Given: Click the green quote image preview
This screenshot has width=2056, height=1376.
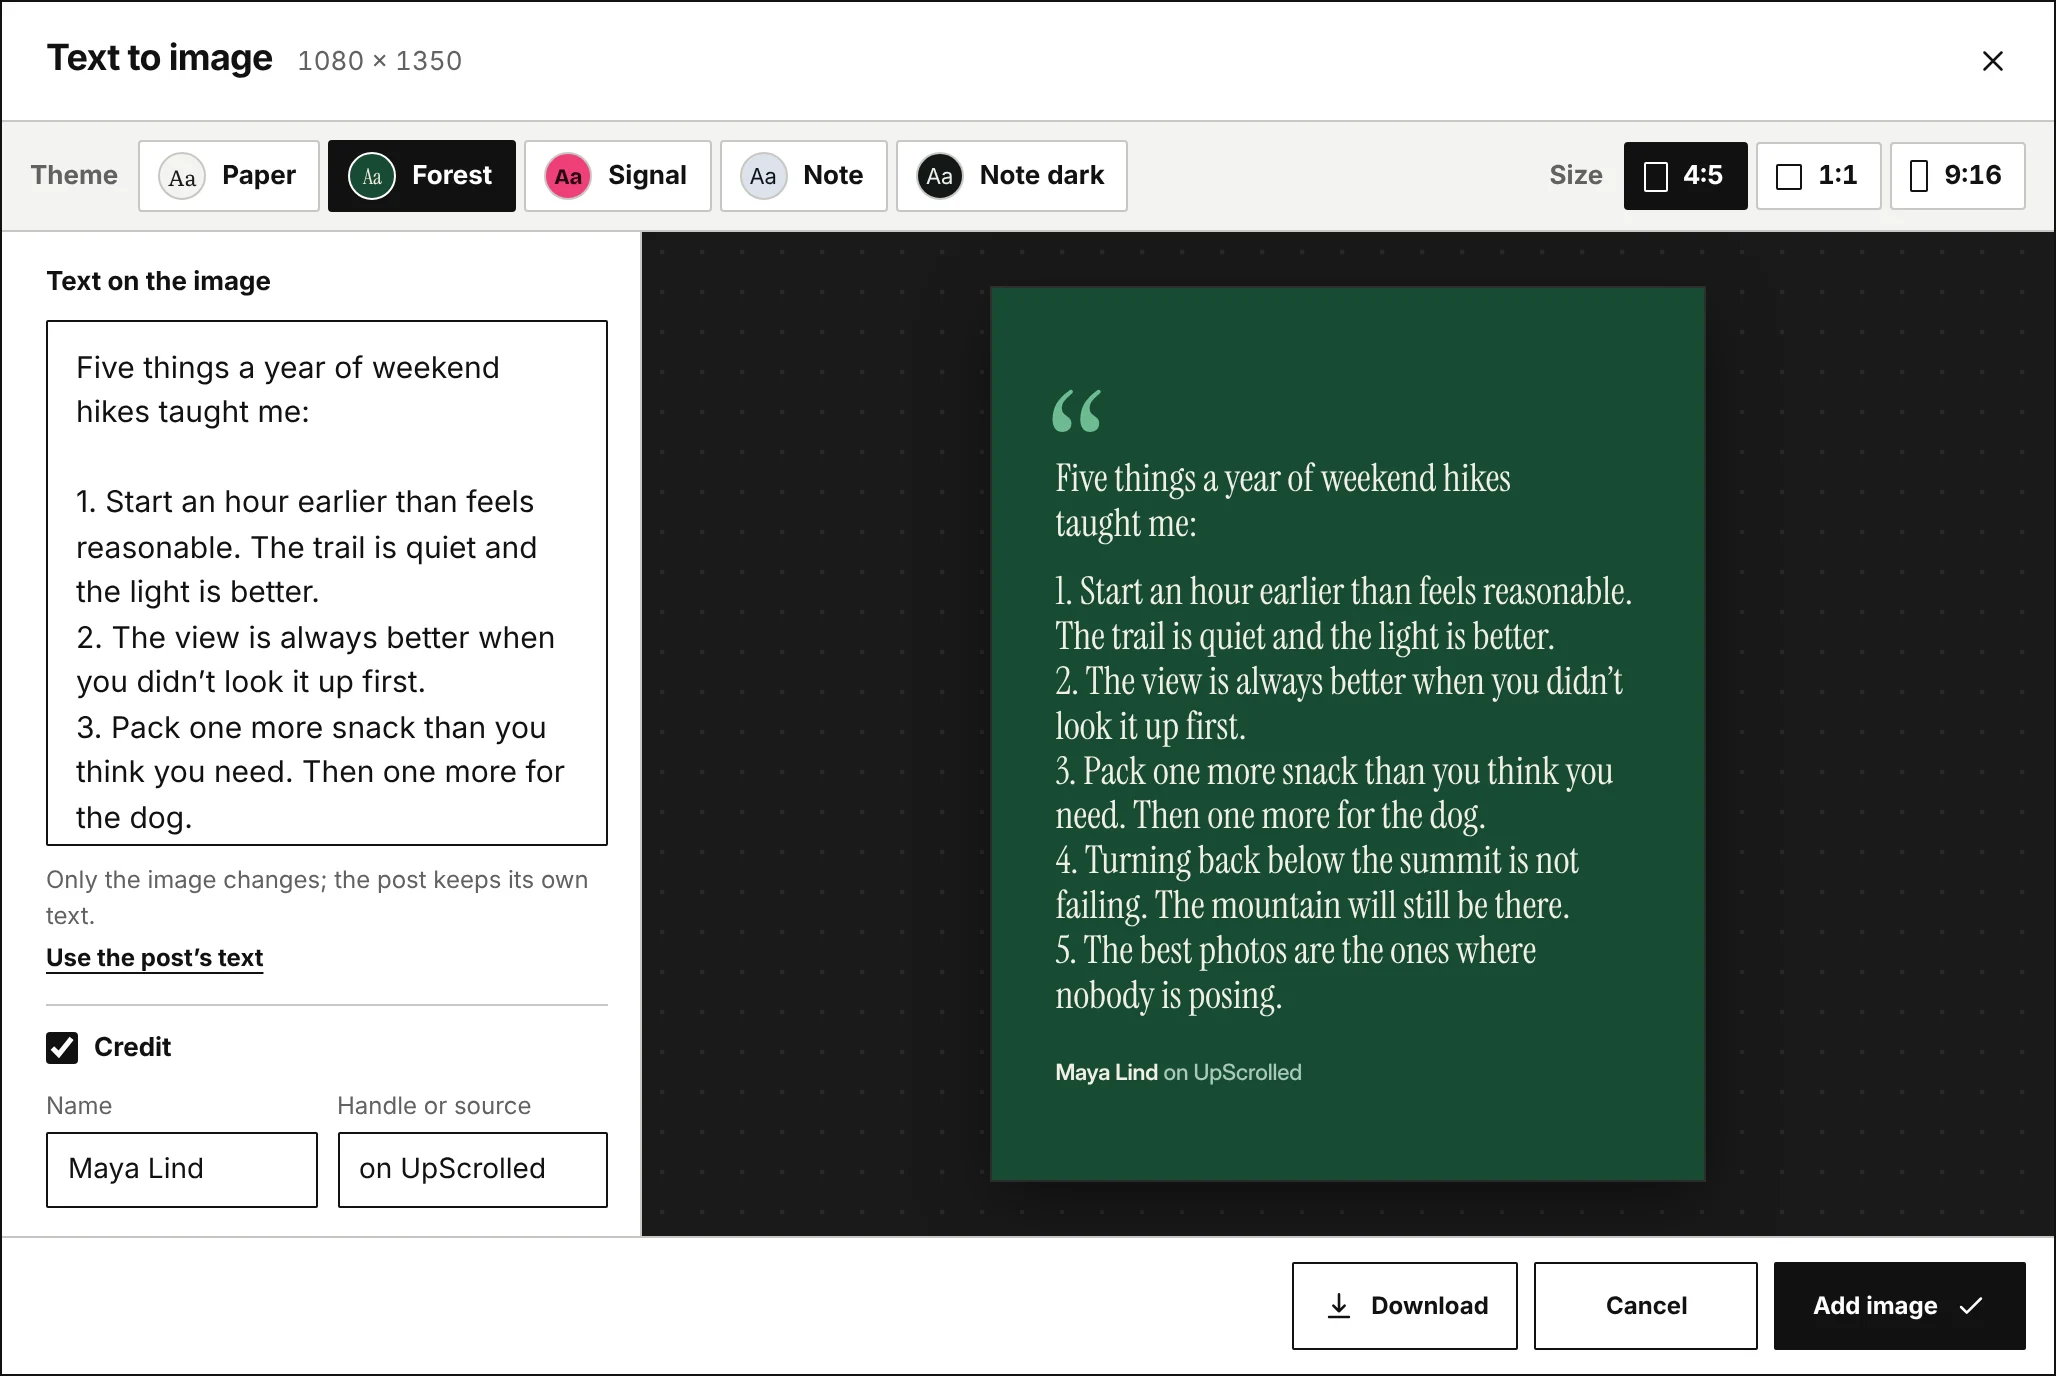Looking at the screenshot, I should pyautogui.click(x=1347, y=734).
